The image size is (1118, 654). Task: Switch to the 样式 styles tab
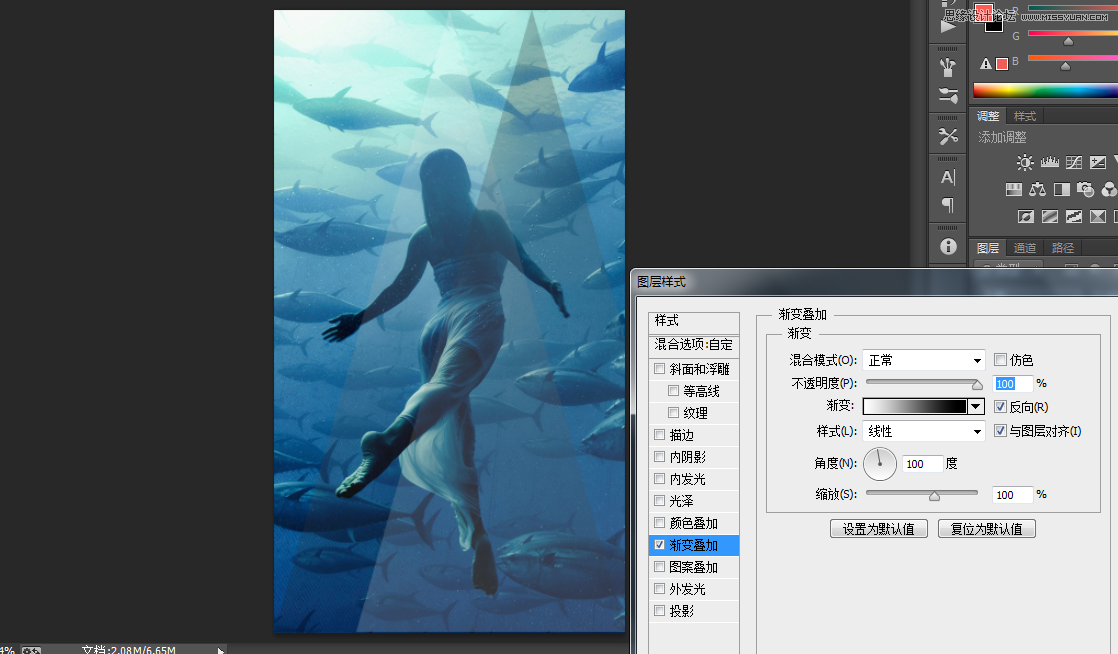click(1023, 115)
